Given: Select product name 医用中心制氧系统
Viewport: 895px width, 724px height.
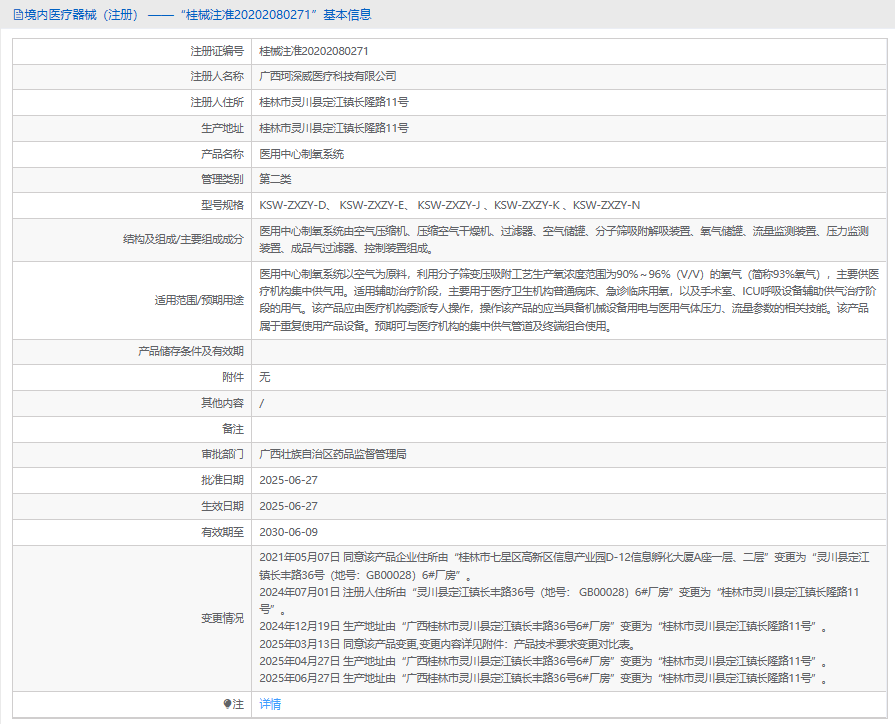Looking at the screenshot, I should [301, 154].
